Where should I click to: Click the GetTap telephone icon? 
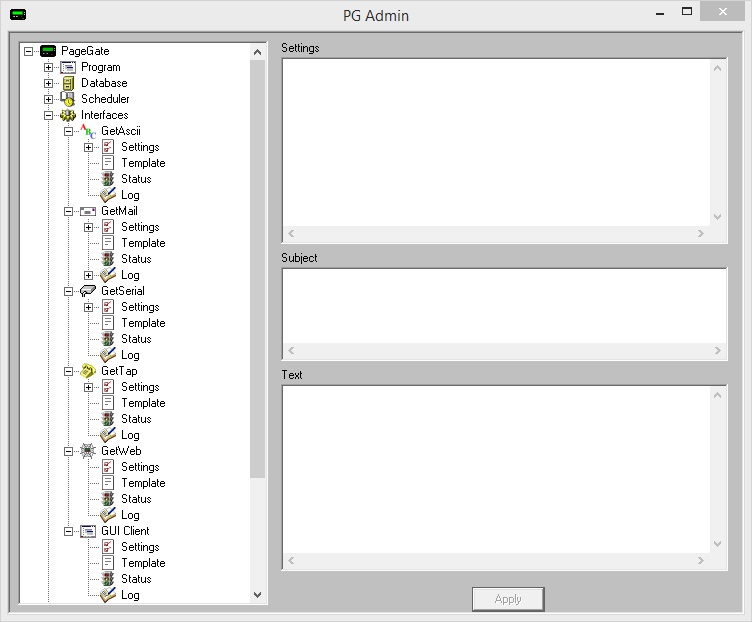click(88, 371)
